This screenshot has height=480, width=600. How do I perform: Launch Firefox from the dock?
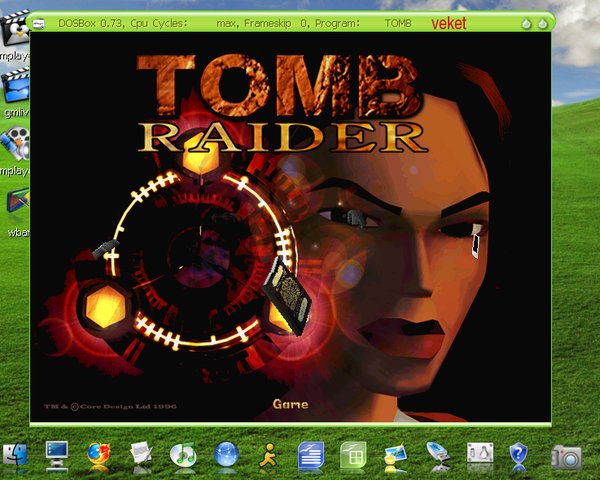[99, 454]
